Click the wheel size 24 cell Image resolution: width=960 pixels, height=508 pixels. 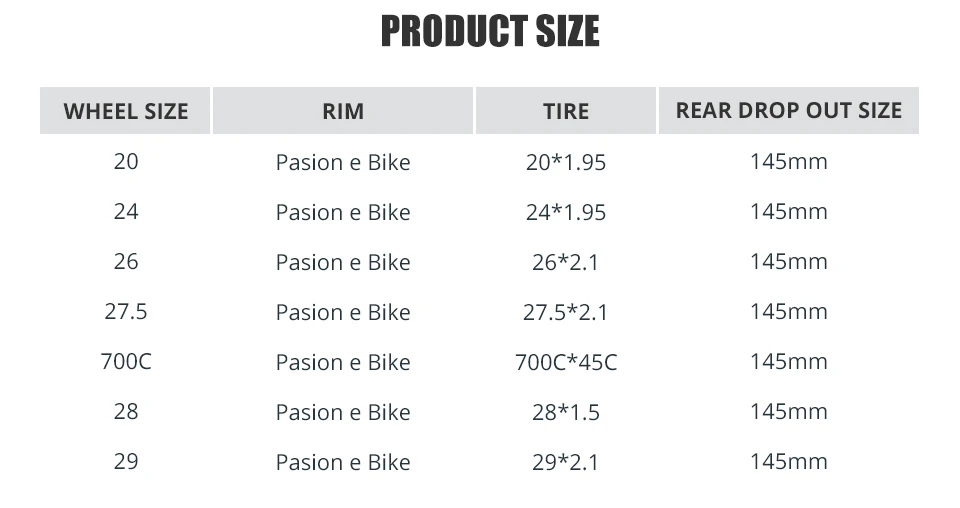(126, 211)
